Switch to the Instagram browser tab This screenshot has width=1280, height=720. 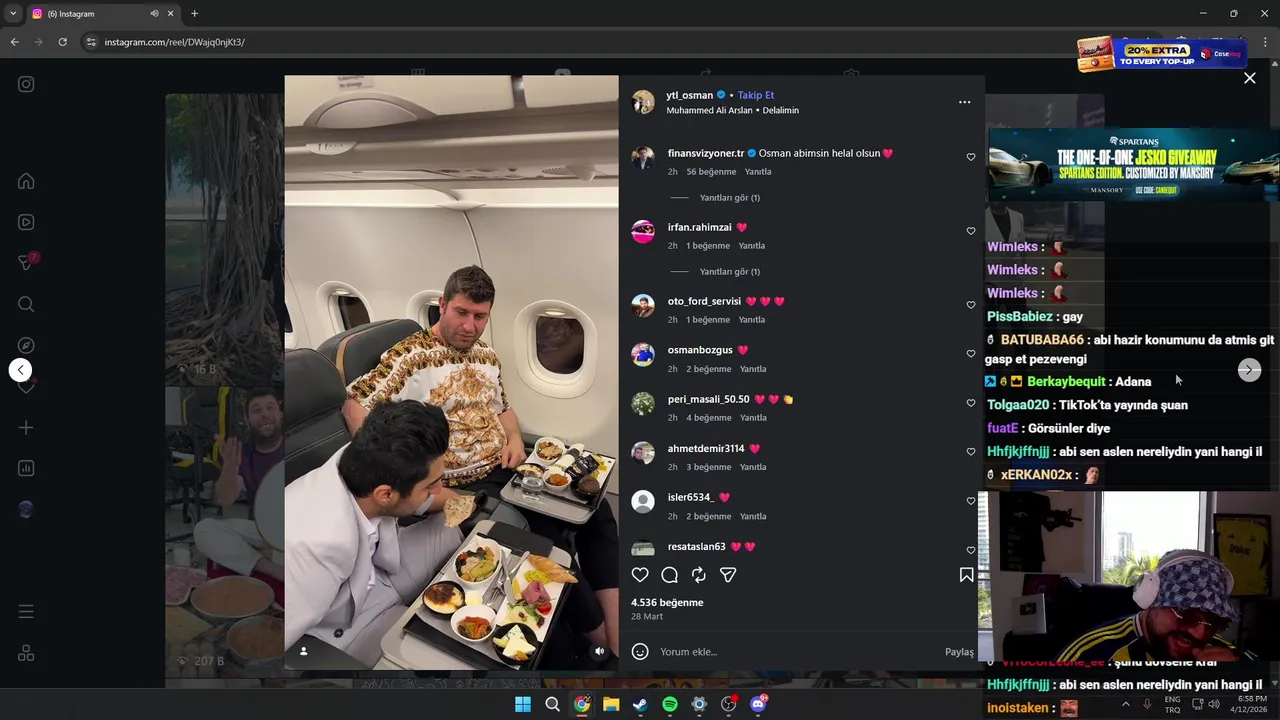(x=92, y=14)
